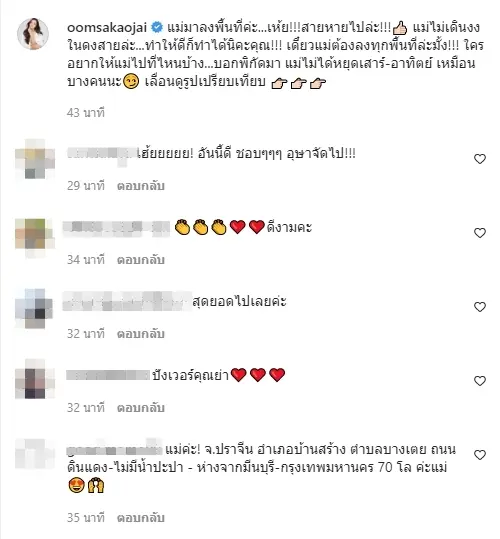
Task: Reply to the สุดยอดไปเลยค่ะ comment
Action: point(141,334)
